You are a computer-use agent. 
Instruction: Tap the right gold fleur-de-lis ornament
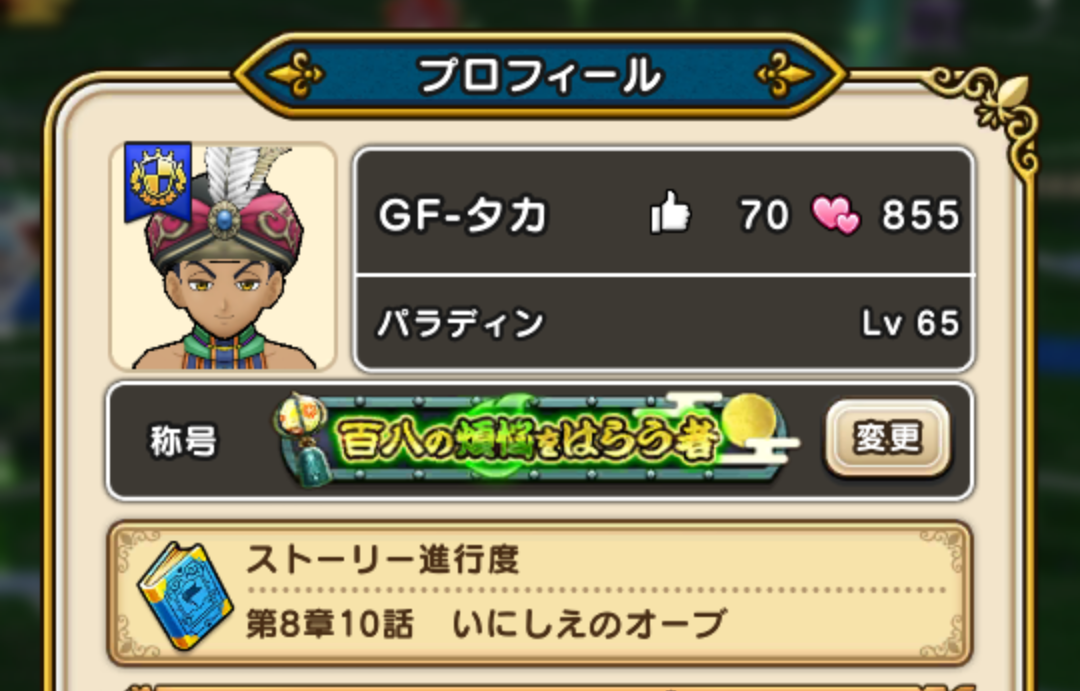(784, 74)
